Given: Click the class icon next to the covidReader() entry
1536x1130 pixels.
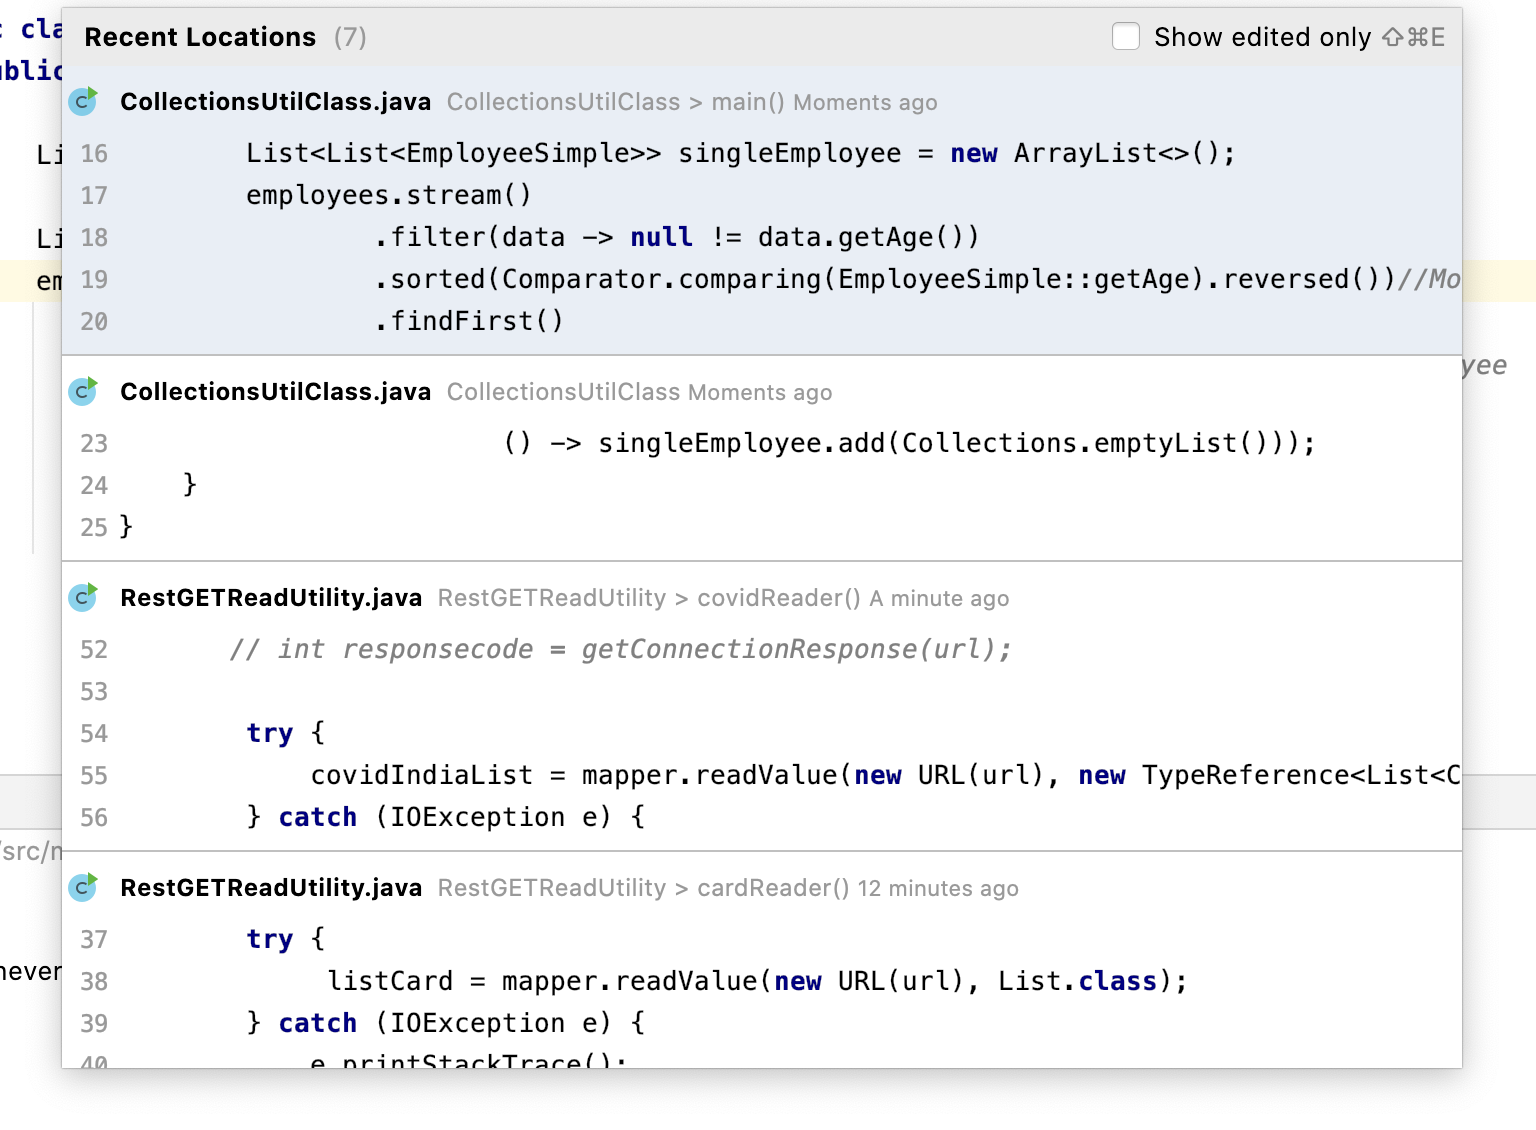Looking at the screenshot, I should pyautogui.click(x=83, y=597).
